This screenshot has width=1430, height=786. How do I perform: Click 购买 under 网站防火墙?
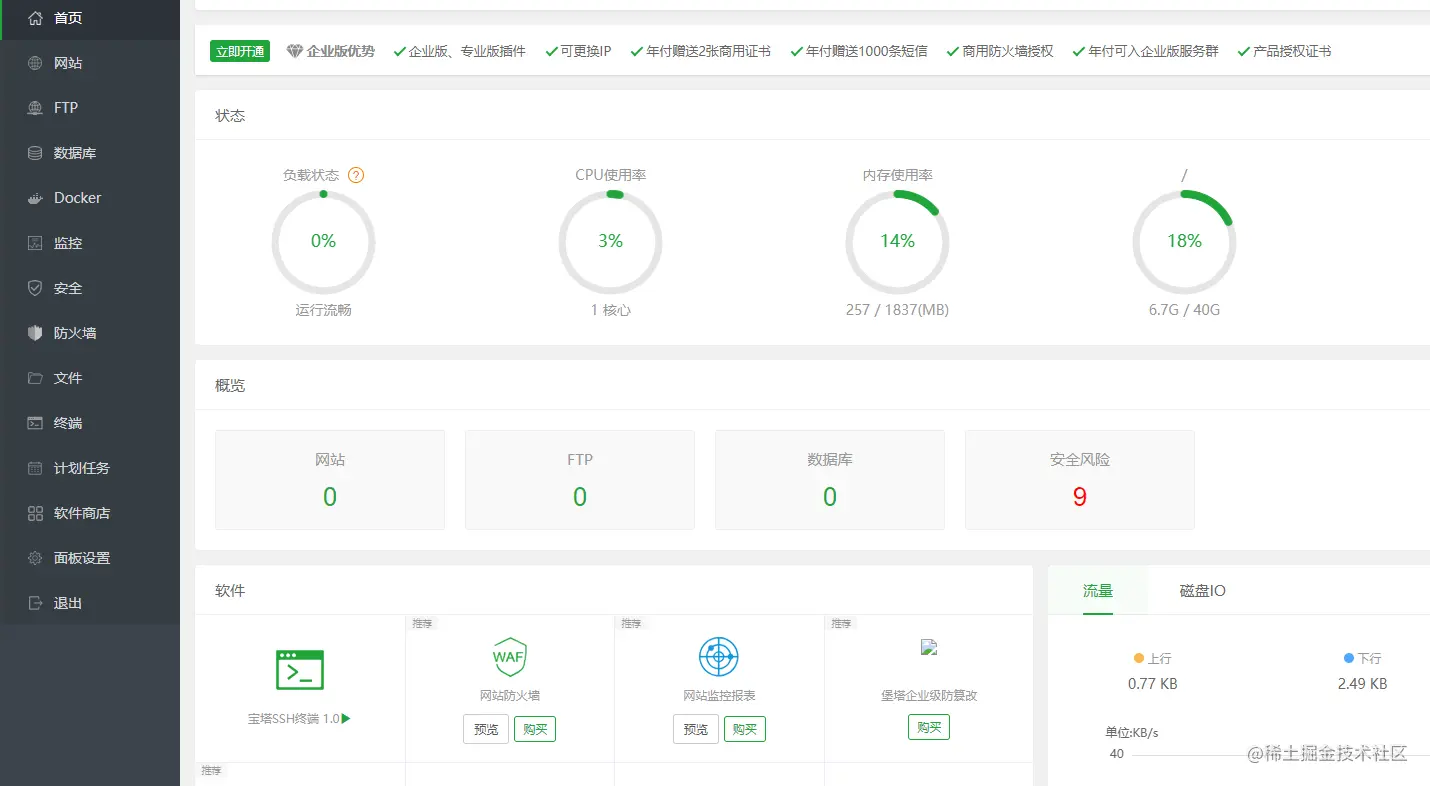pos(535,729)
